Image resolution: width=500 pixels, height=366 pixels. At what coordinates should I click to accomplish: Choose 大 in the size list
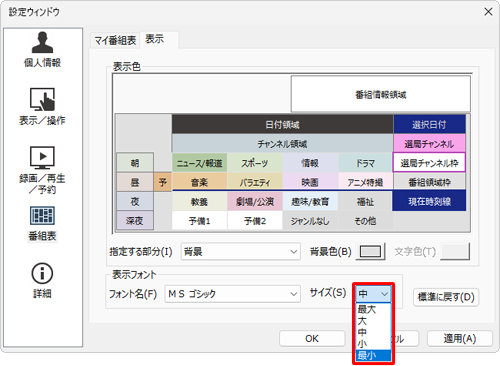pos(373,321)
